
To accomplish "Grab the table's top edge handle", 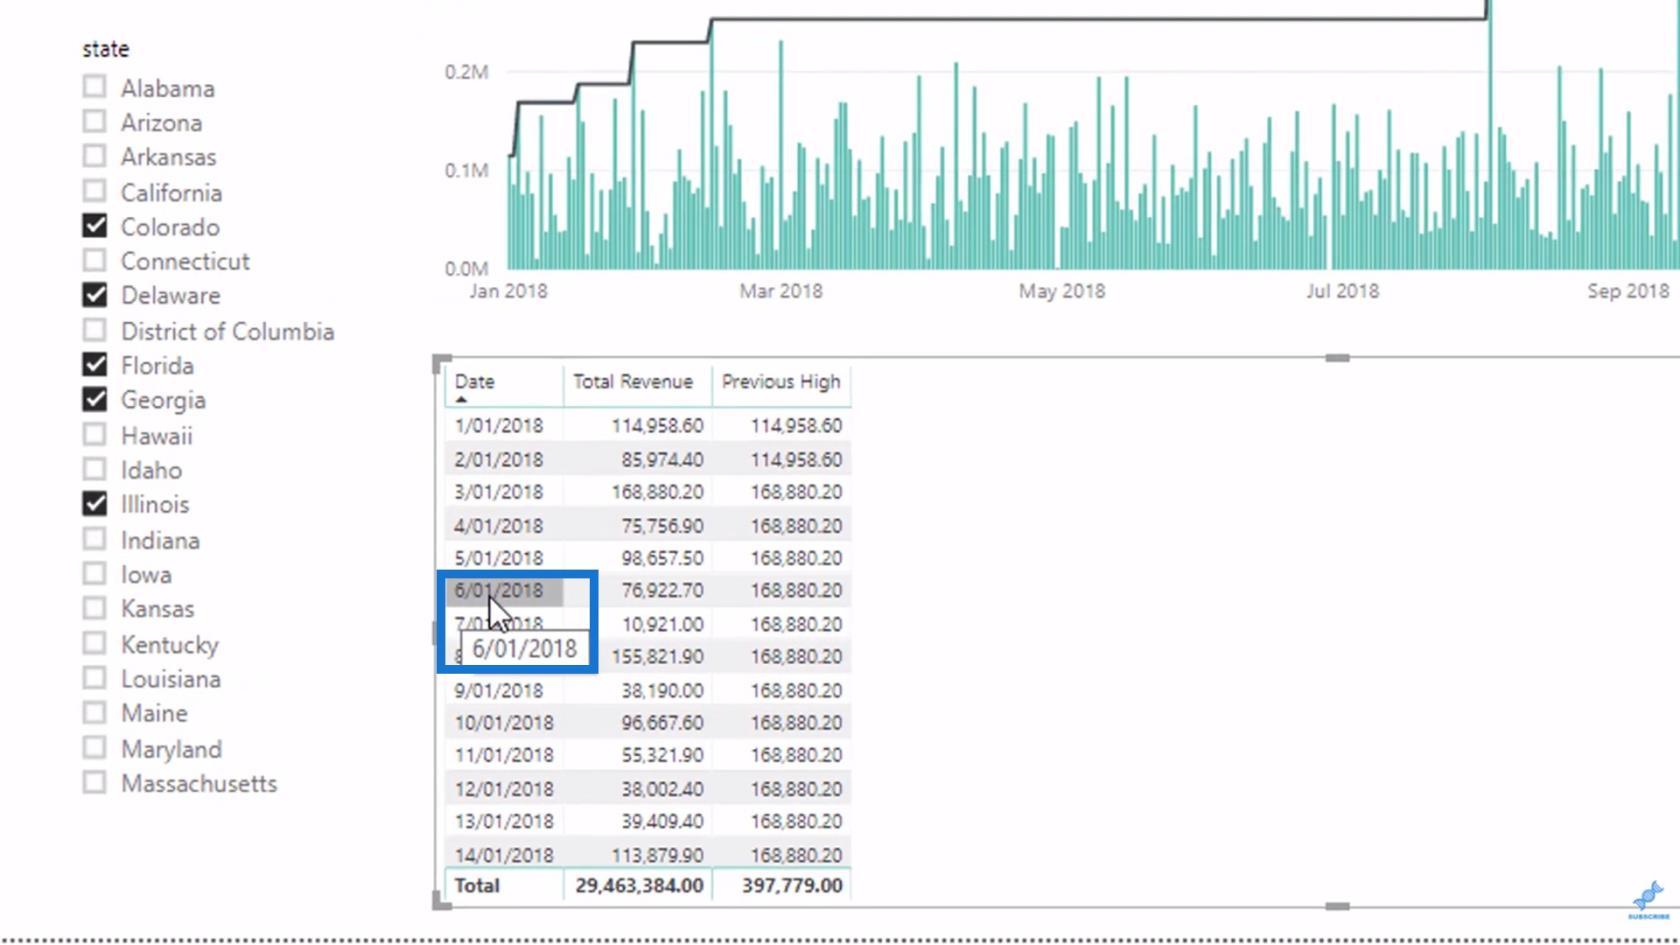I will point(1337,357).
